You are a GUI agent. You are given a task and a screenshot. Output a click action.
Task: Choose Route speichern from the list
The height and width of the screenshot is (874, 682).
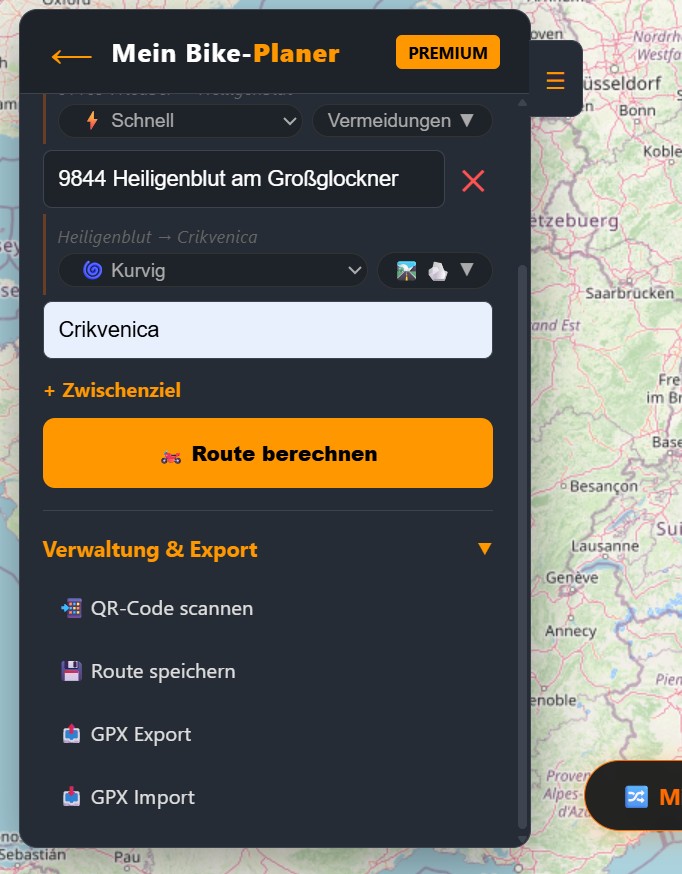click(x=163, y=671)
